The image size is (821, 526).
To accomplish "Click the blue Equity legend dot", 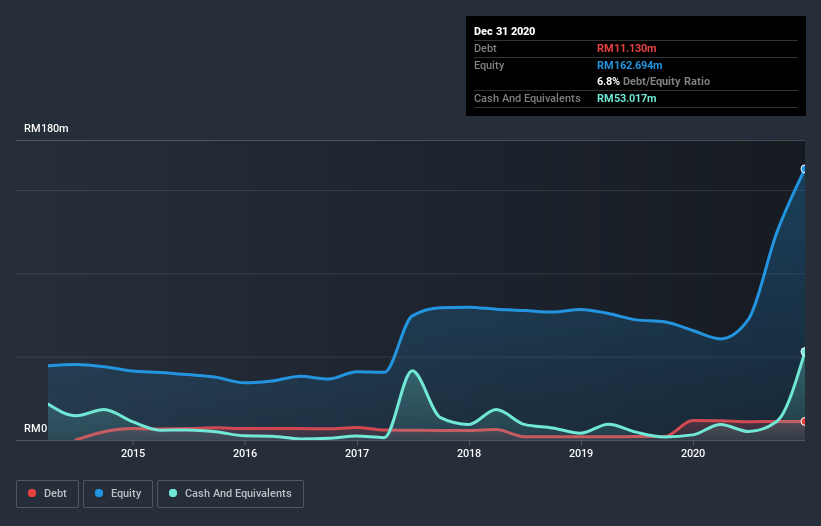I will [x=99, y=493].
